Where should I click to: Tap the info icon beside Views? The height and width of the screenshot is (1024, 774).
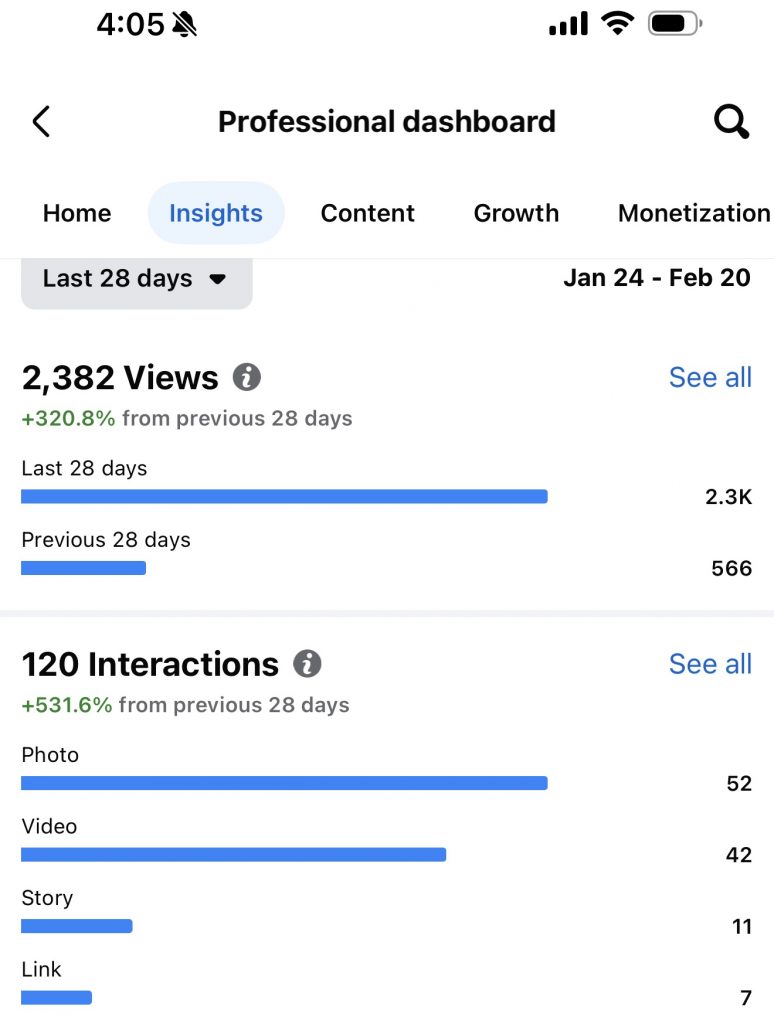247,377
